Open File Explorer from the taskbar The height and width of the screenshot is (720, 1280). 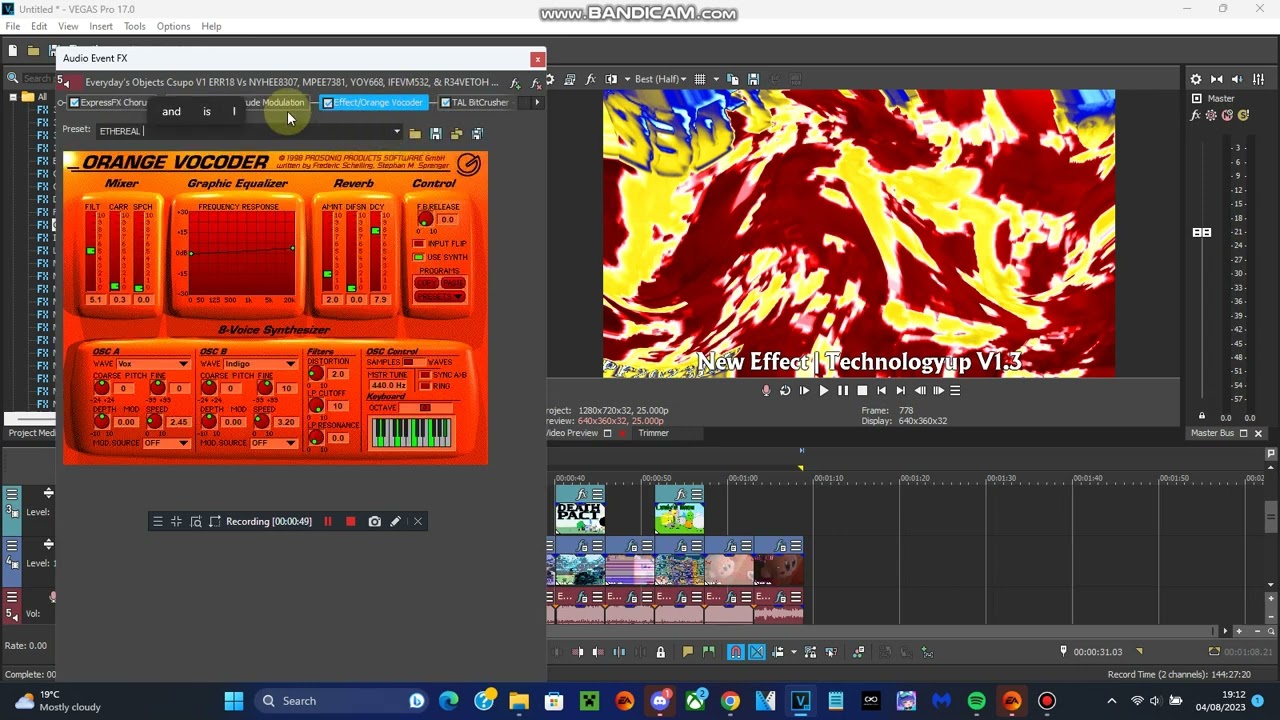pyautogui.click(x=519, y=701)
